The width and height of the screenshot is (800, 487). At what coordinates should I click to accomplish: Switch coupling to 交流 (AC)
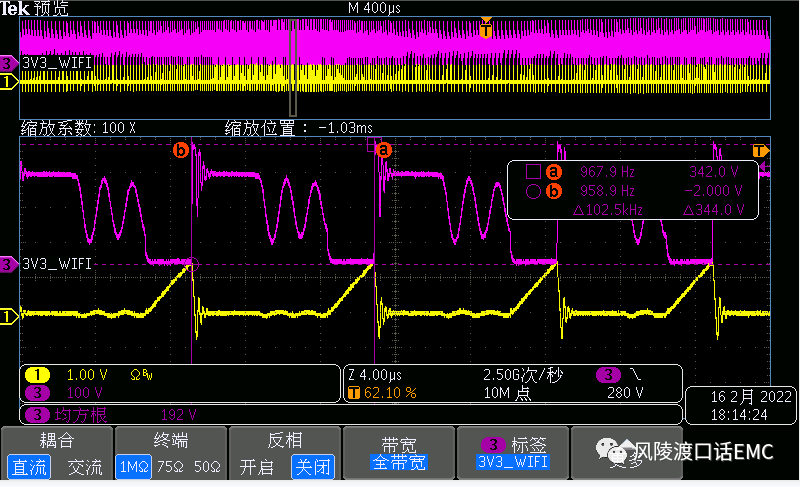84,467
